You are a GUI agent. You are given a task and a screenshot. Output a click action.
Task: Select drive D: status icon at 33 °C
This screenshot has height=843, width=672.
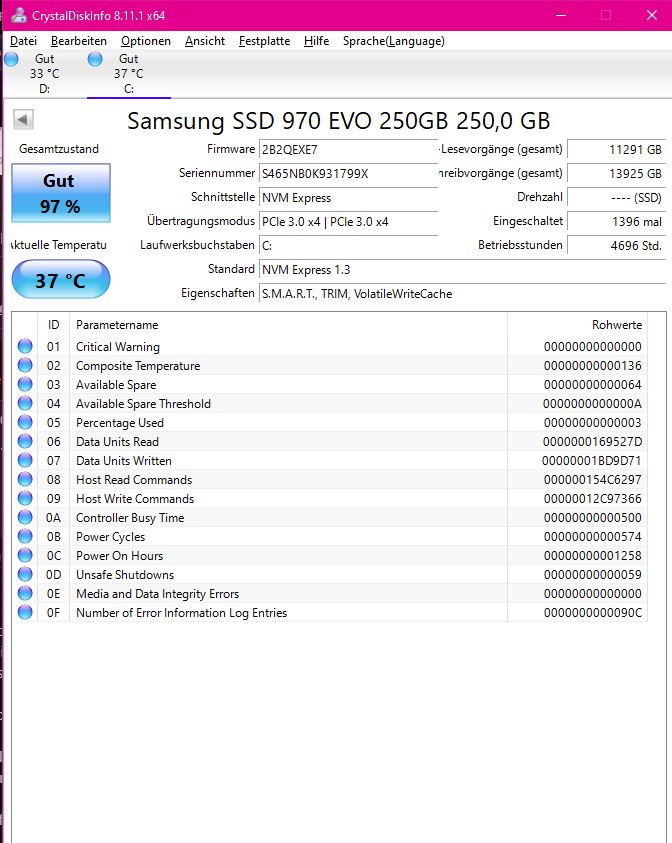[x=11, y=59]
